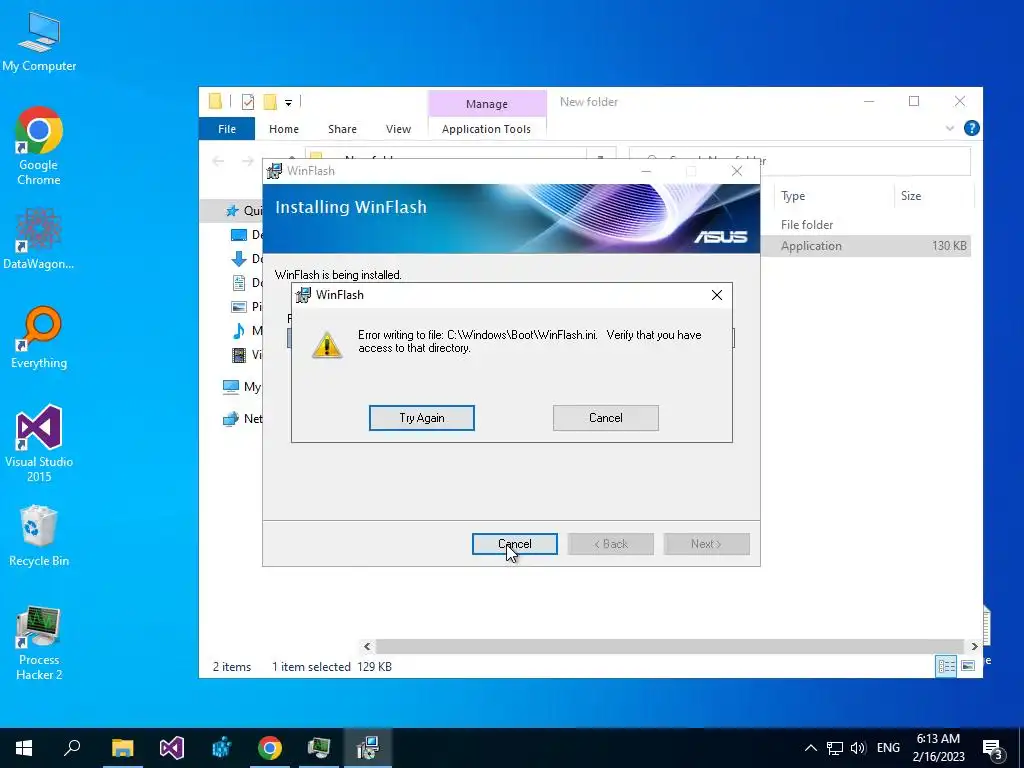Viewport: 1024px width, 768px height.
Task: Open the notification center icon
Action: [993, 748]
